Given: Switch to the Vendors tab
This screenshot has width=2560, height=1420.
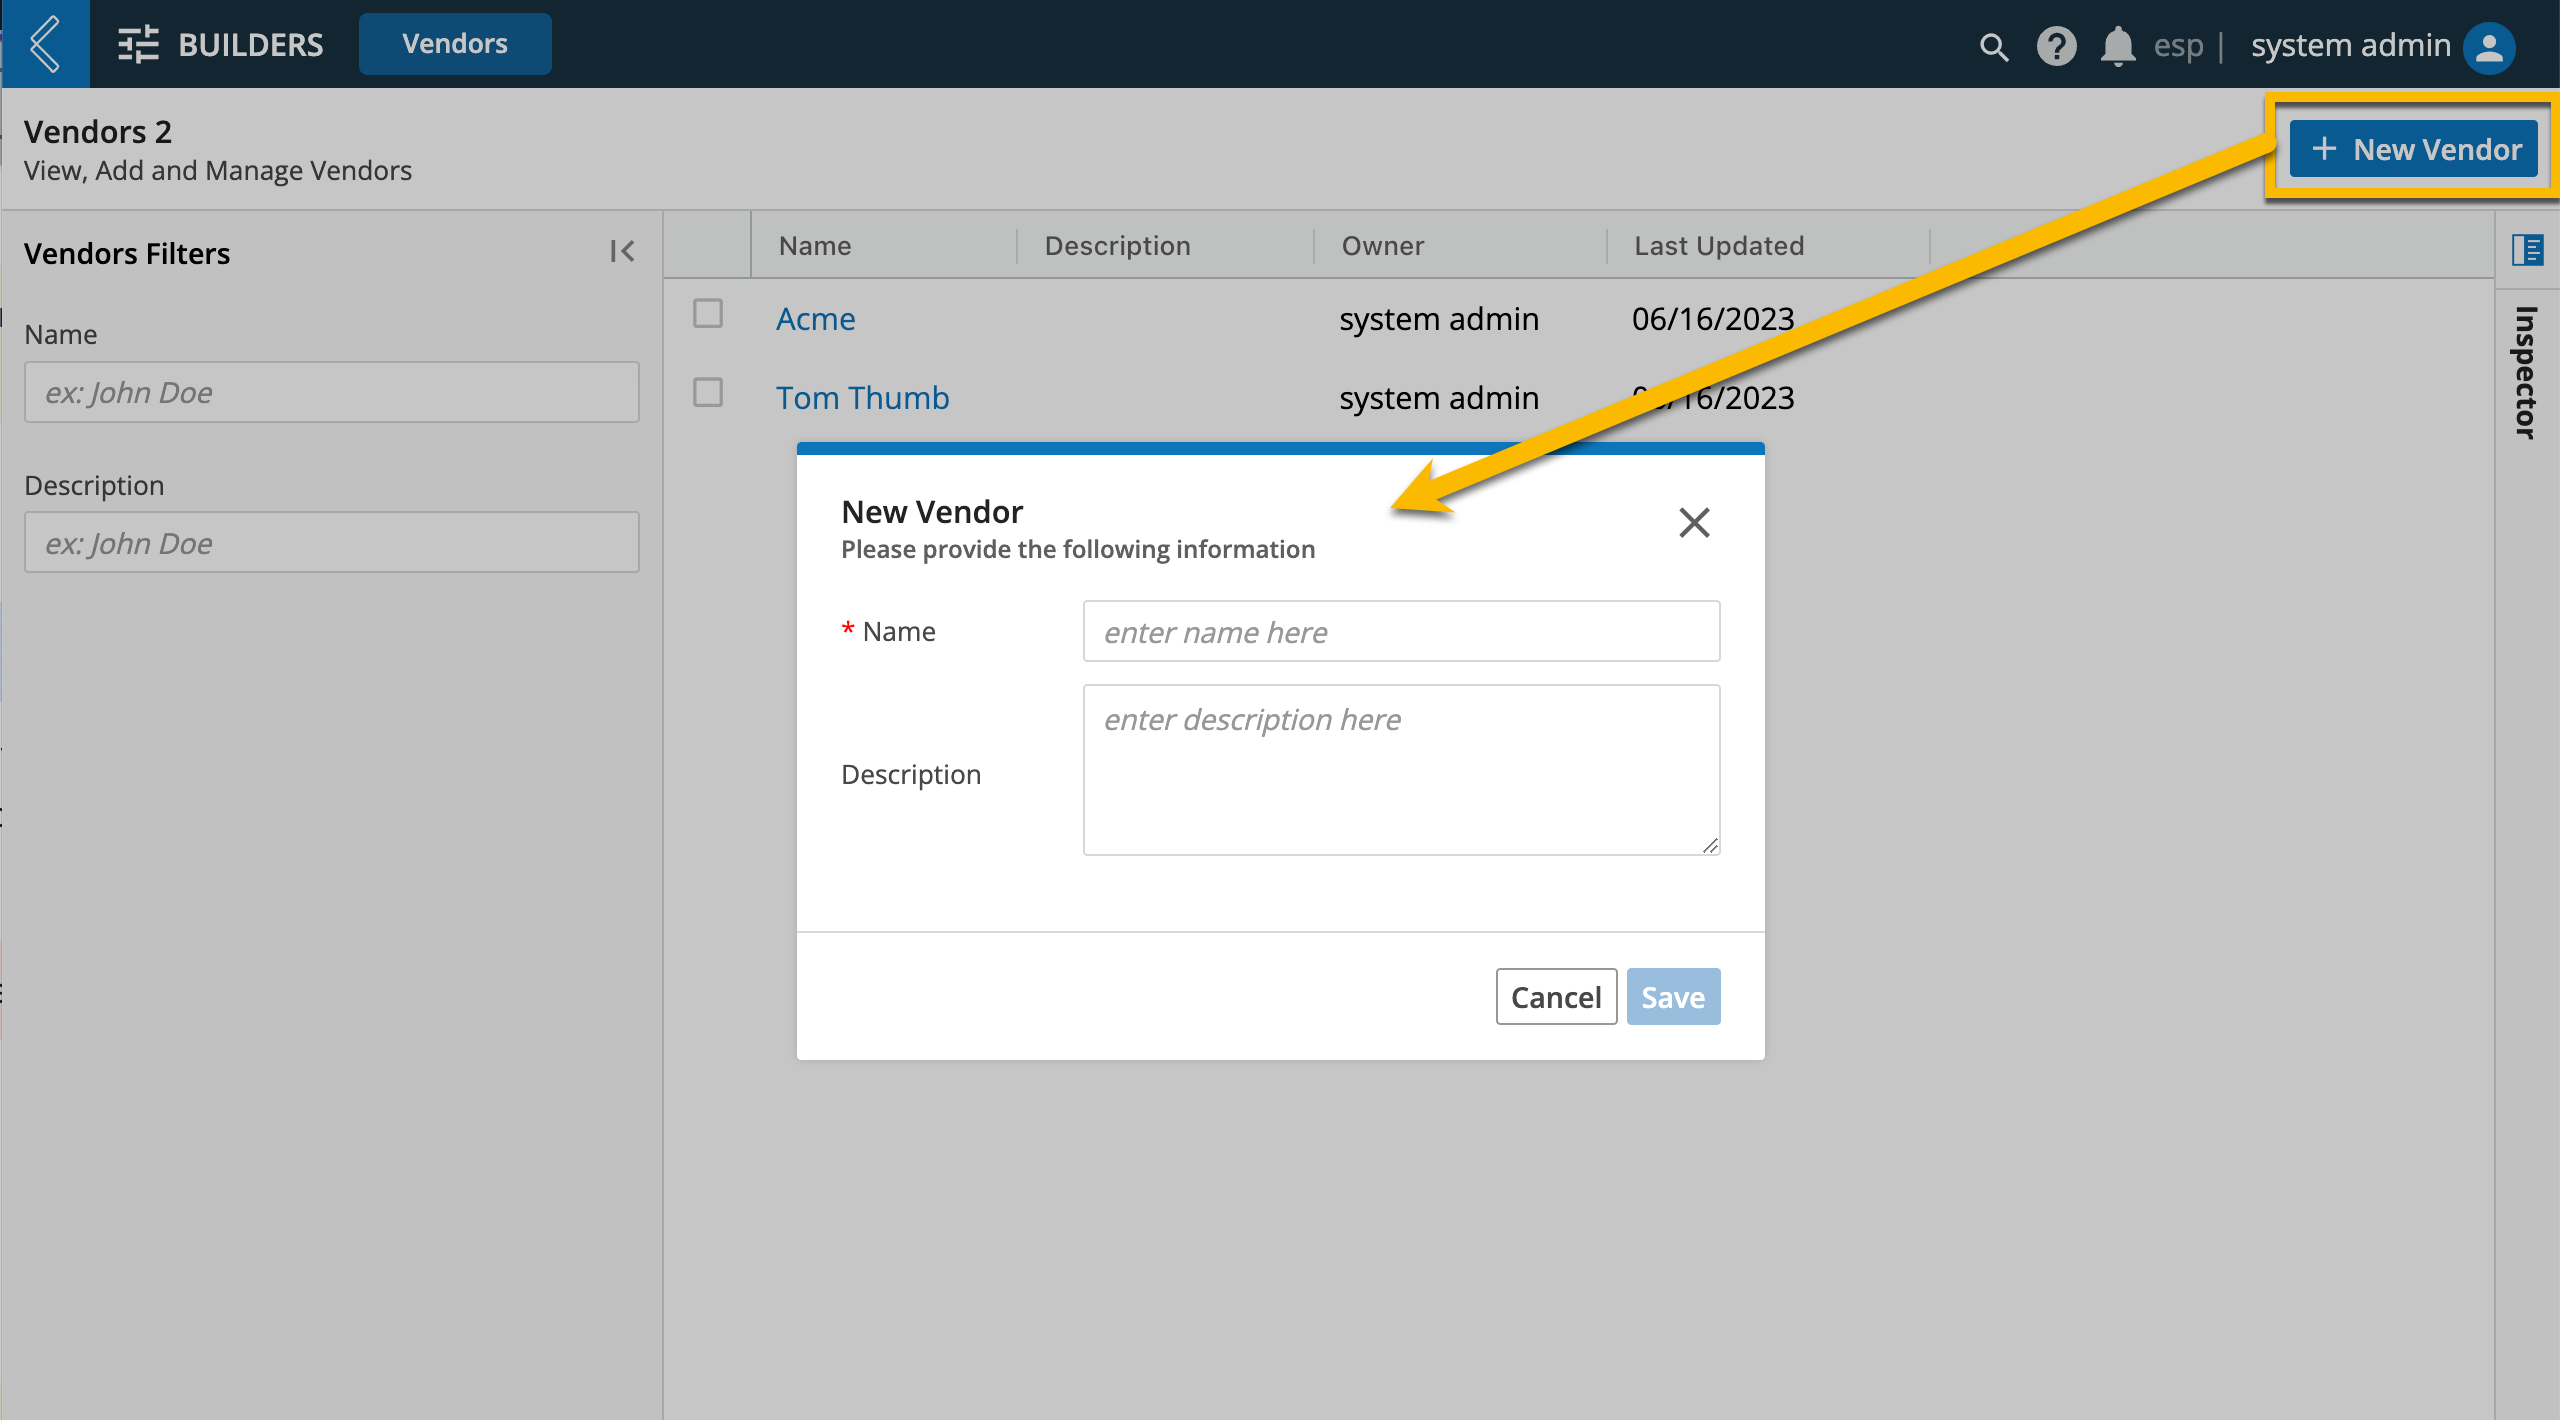Looking at the screenshot, I should (x=455, y=44).
